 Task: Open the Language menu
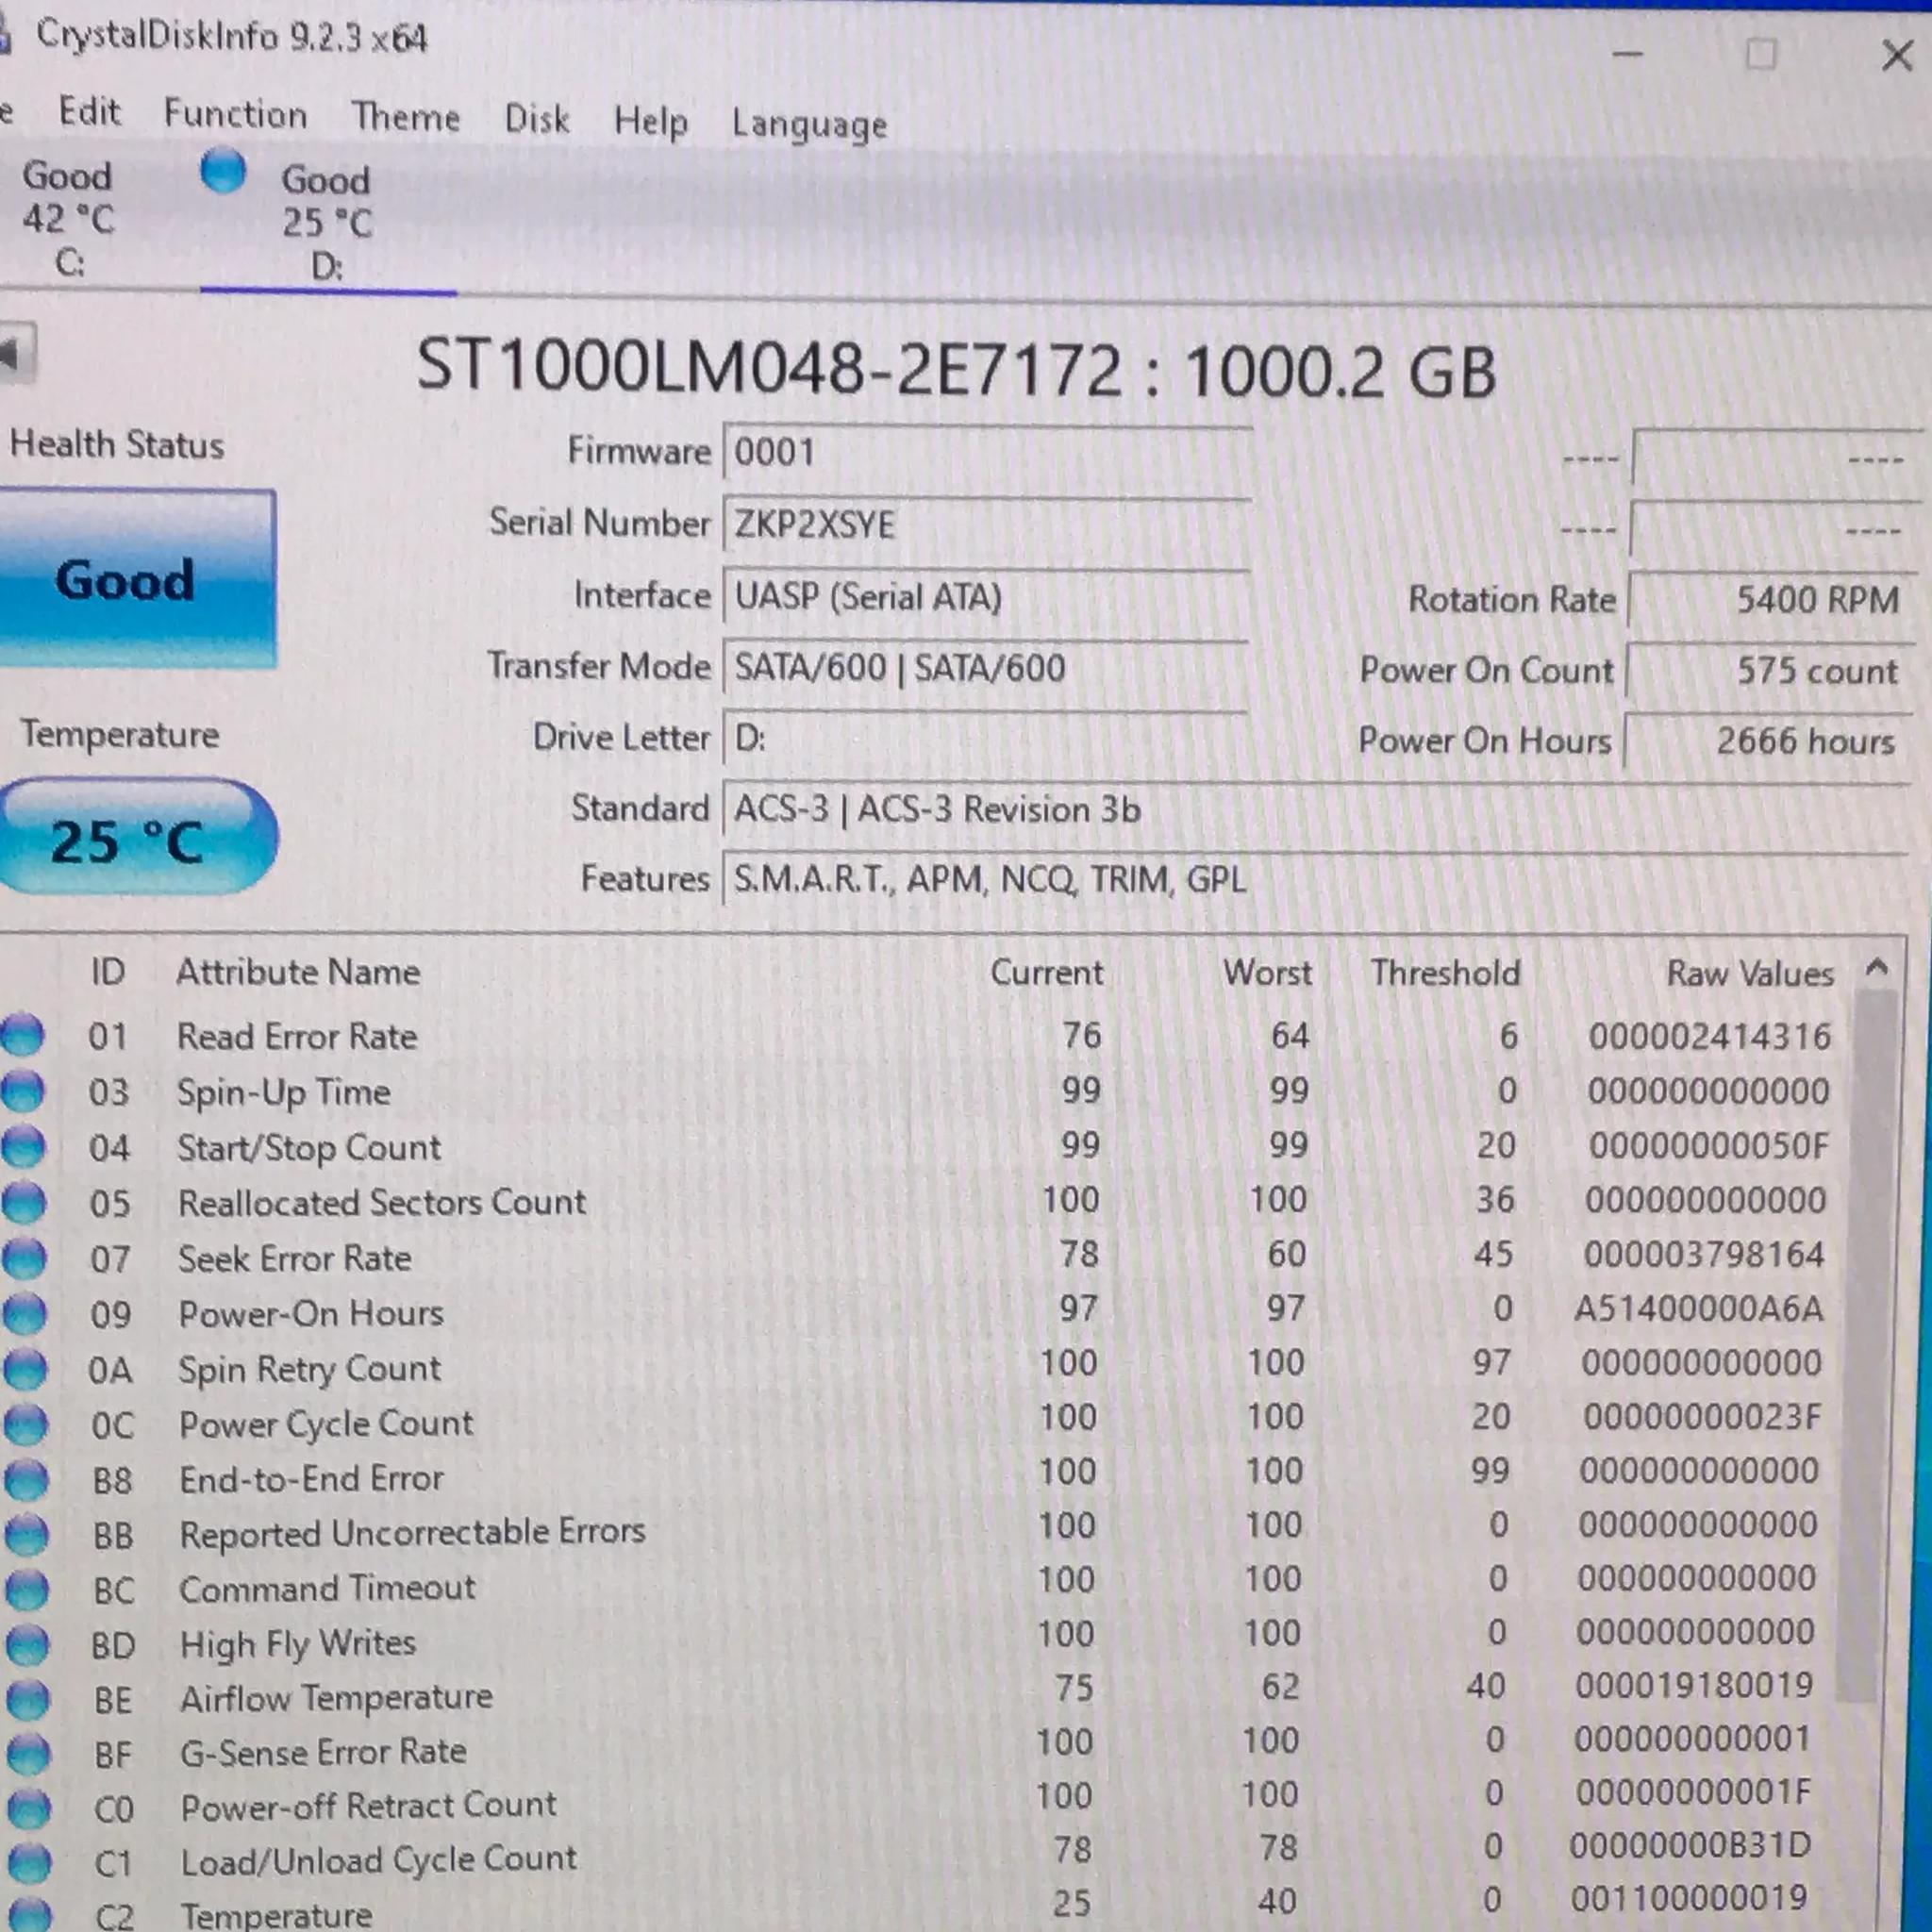810,125
